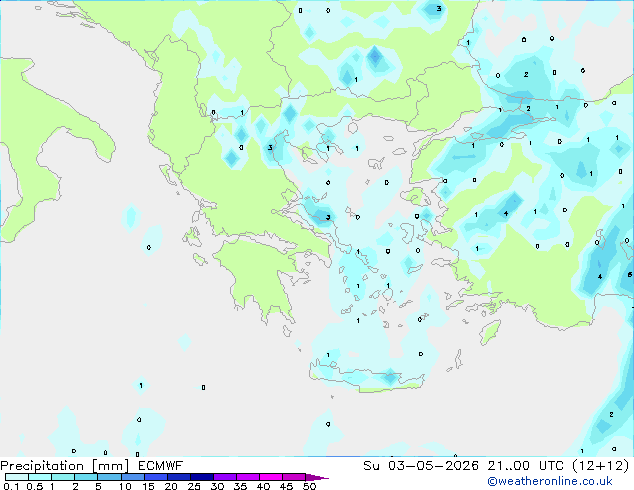Select the 30–35 mm purple legend swatch

pyautogui.click(x=225, y=477)
